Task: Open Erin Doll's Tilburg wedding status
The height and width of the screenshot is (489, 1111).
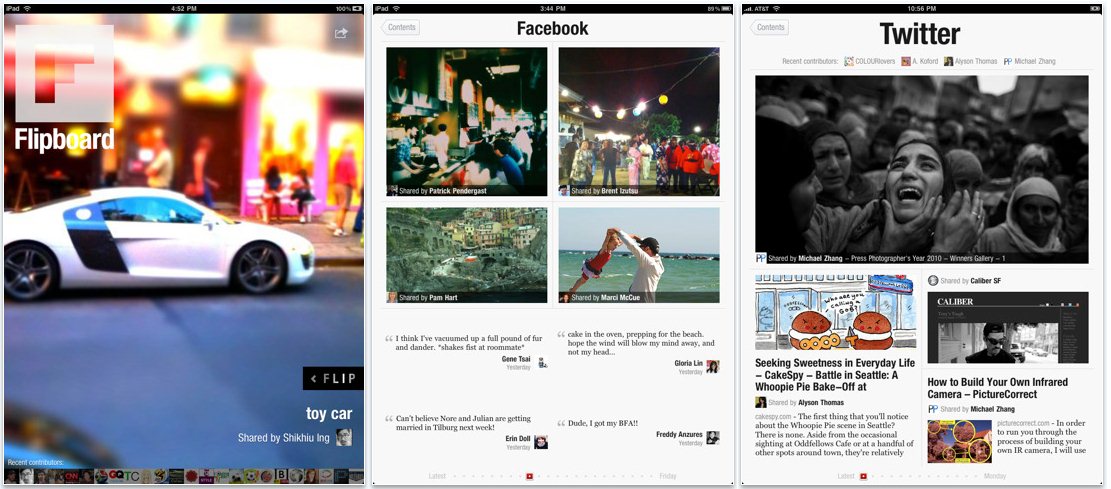Action: tap(463, 423)
